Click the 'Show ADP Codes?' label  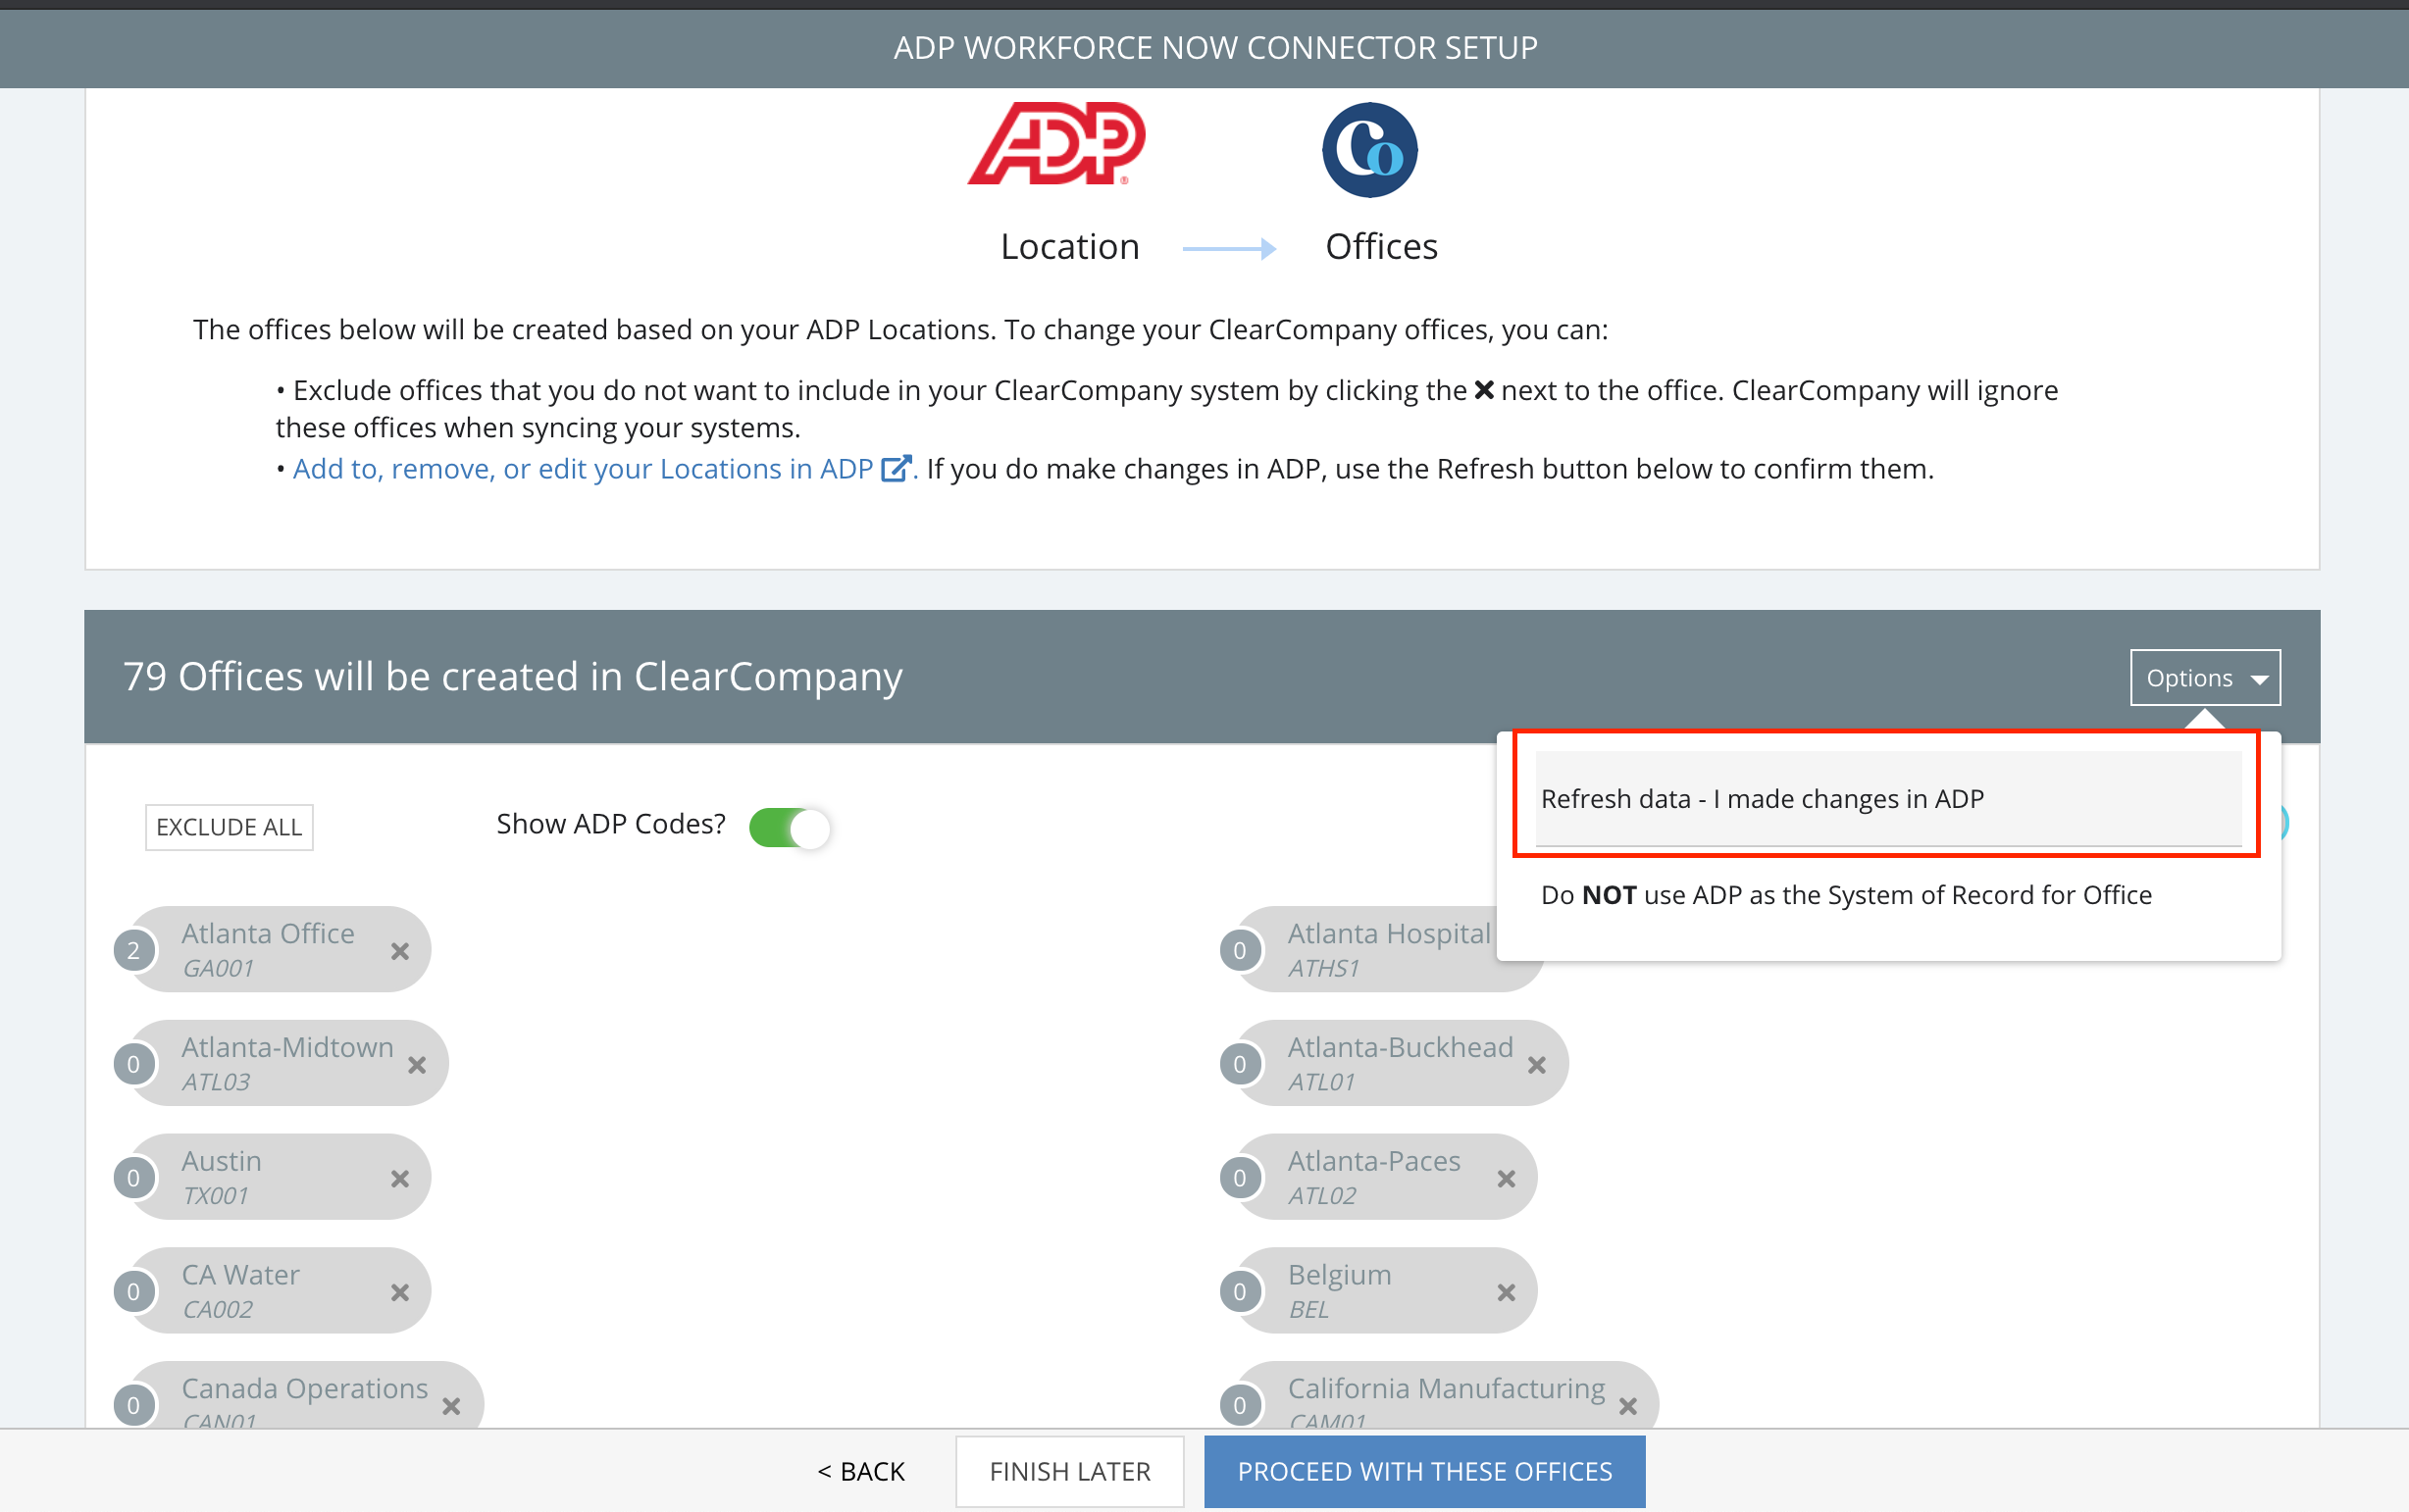(x=610, y=824)
